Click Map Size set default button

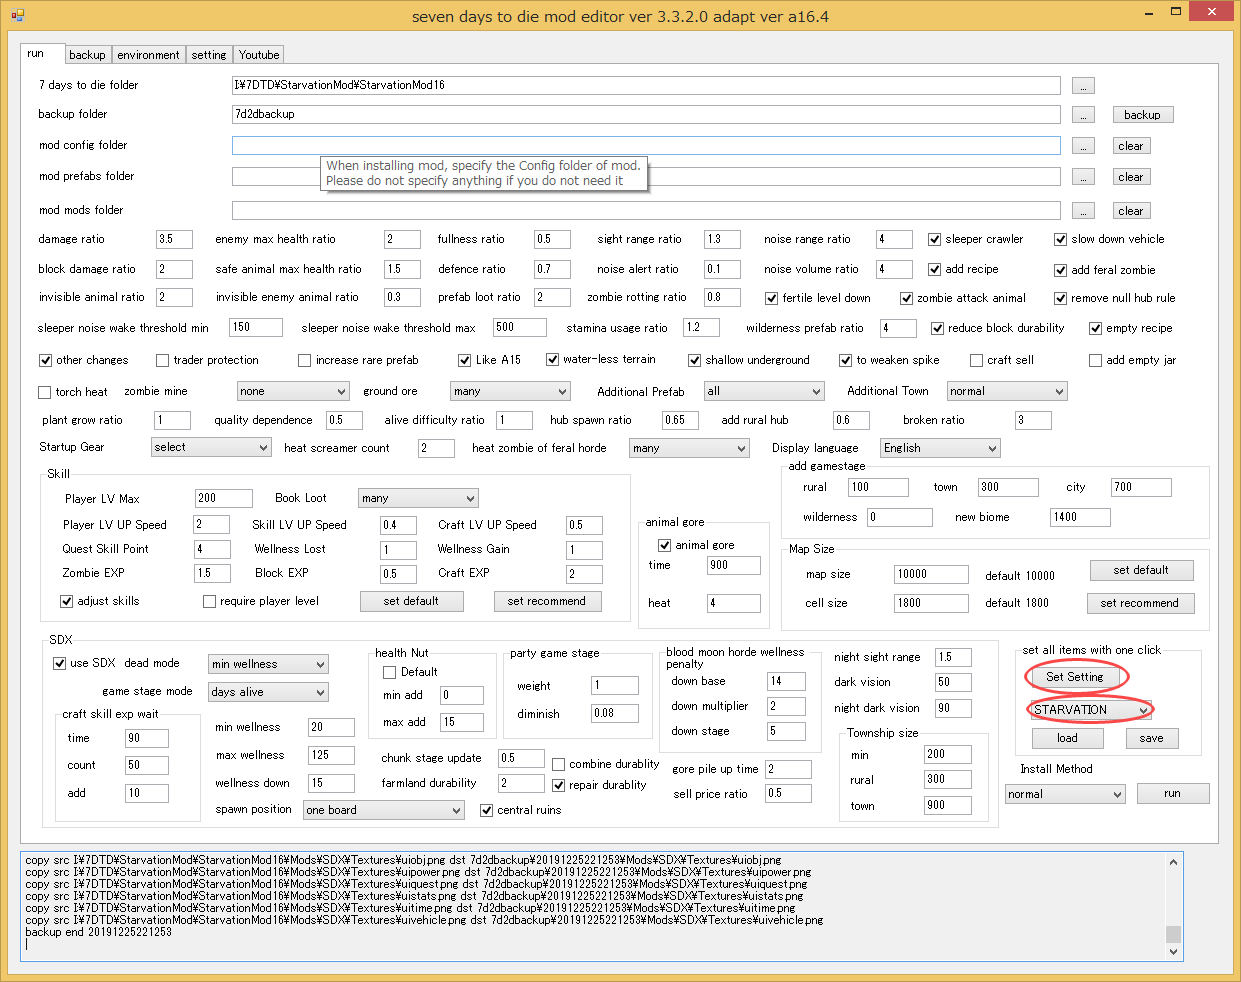coord(1141,570)
